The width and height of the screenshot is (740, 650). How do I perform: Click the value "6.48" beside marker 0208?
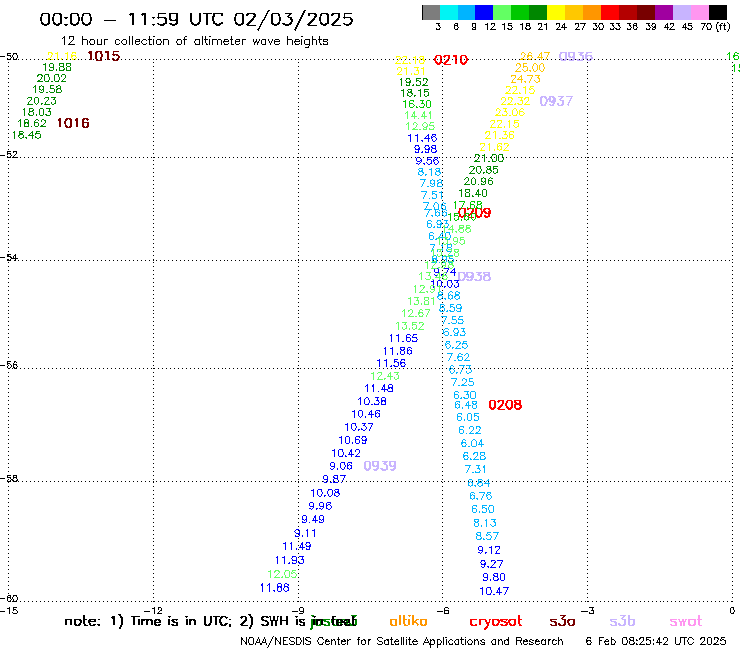(466, 405)
